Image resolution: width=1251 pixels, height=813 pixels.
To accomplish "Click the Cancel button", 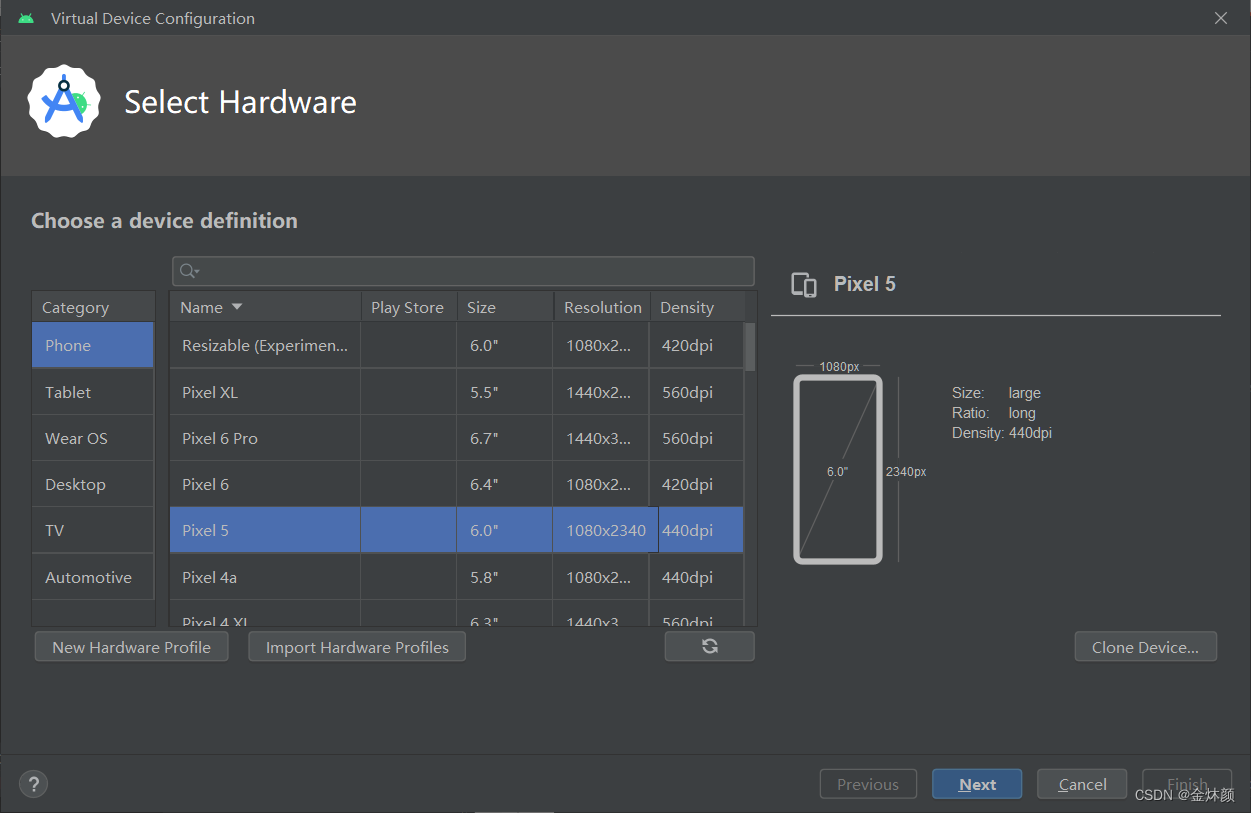I will pyautogui.click(x=1082, y=784).
